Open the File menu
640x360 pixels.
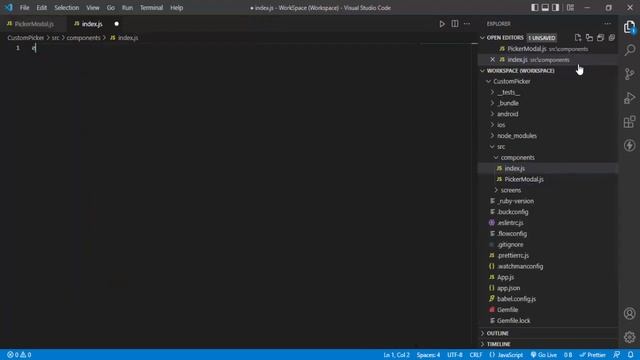coord(24,8)
